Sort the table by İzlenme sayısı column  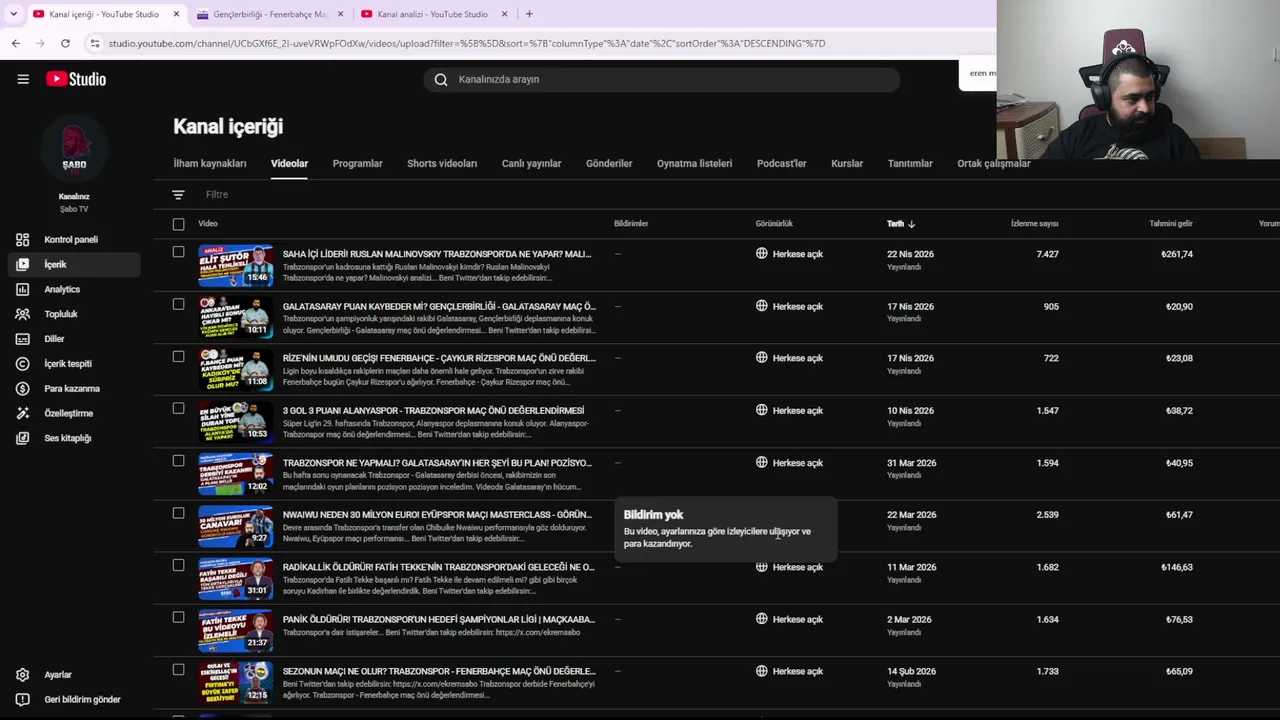(x=1034, y=224)
